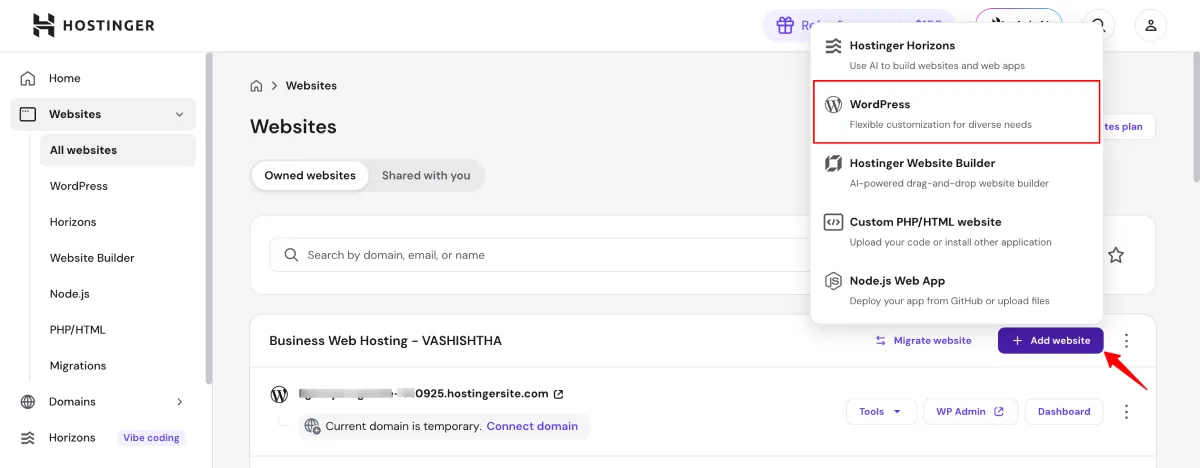Click the Domains globe icon
This screenshot has width=1200, height=468.
(28, 402)
